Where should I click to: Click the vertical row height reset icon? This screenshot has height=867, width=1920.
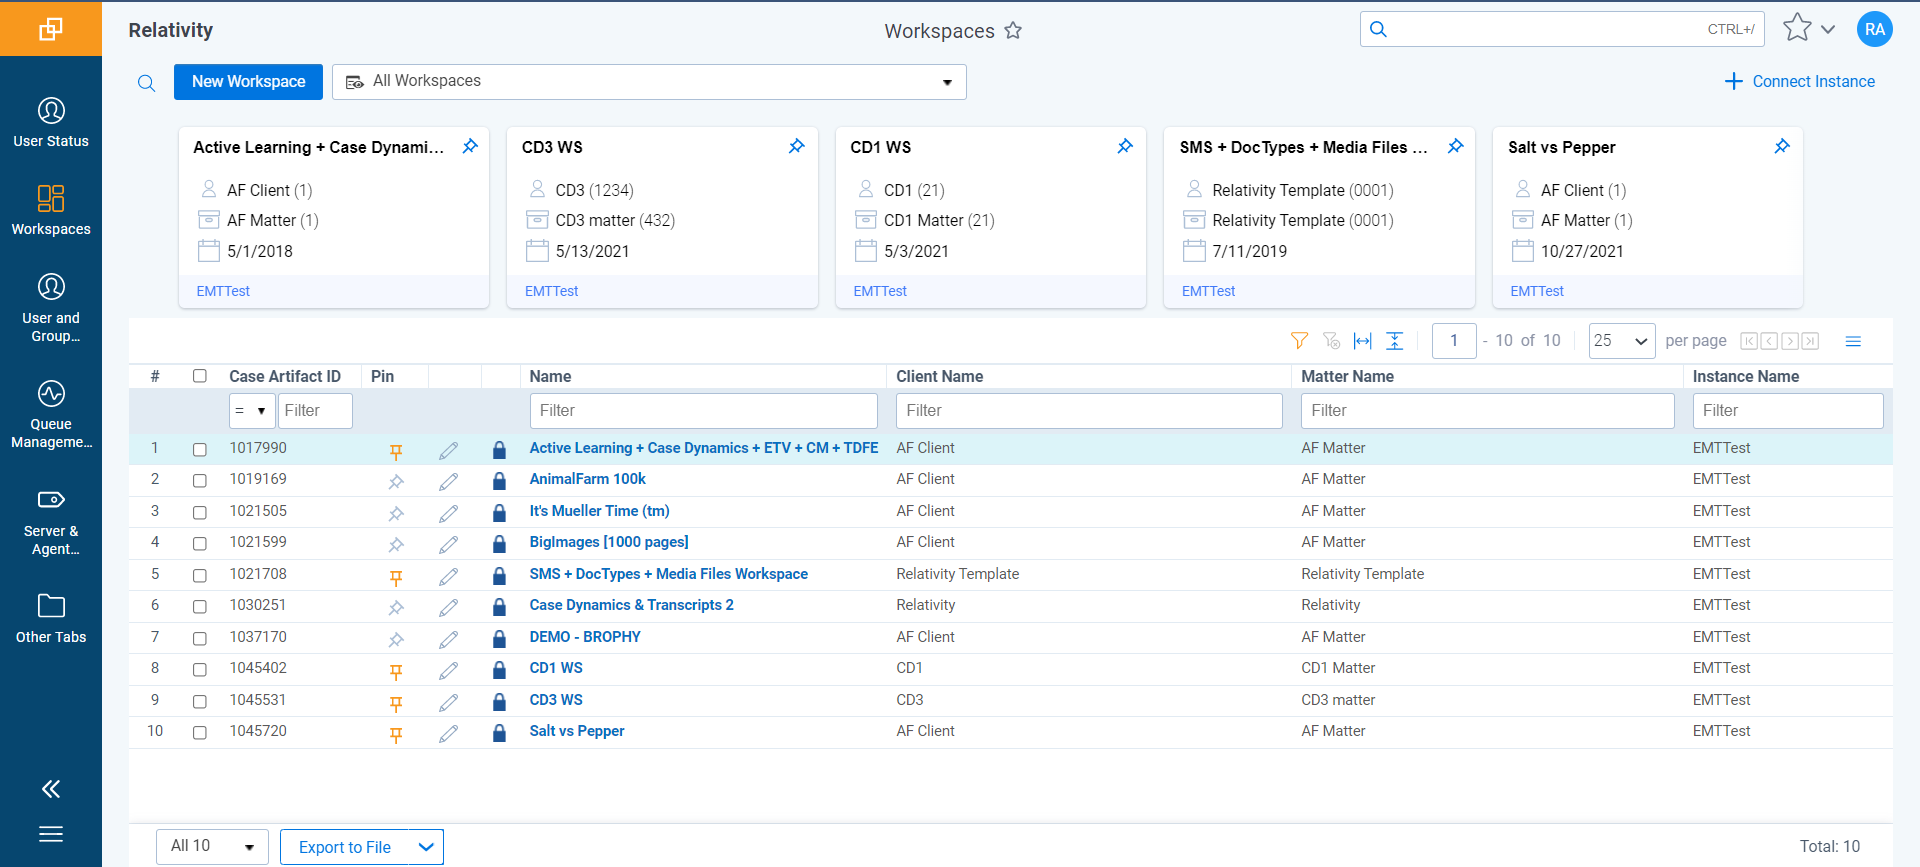pos(1394,341)
